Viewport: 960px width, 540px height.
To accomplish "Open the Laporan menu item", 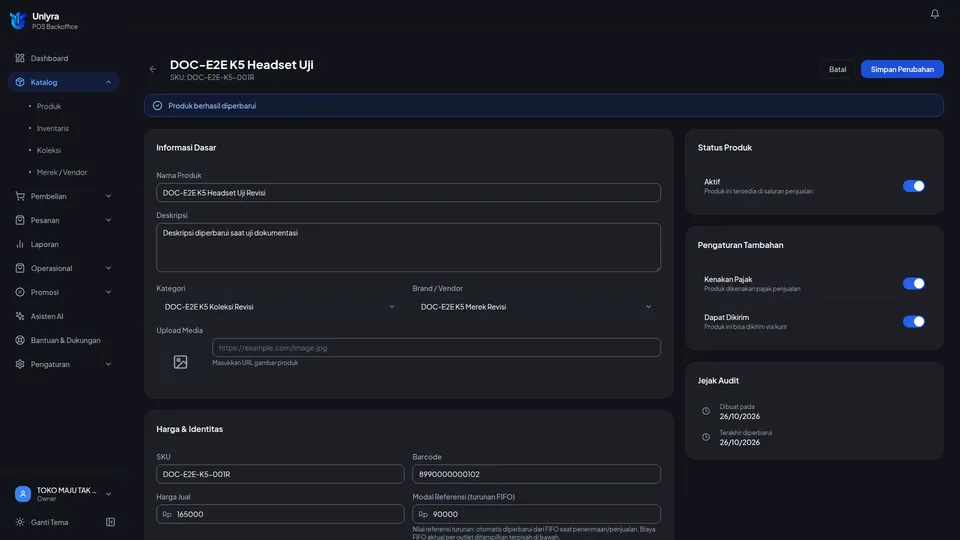I will (x=64, y=244).
